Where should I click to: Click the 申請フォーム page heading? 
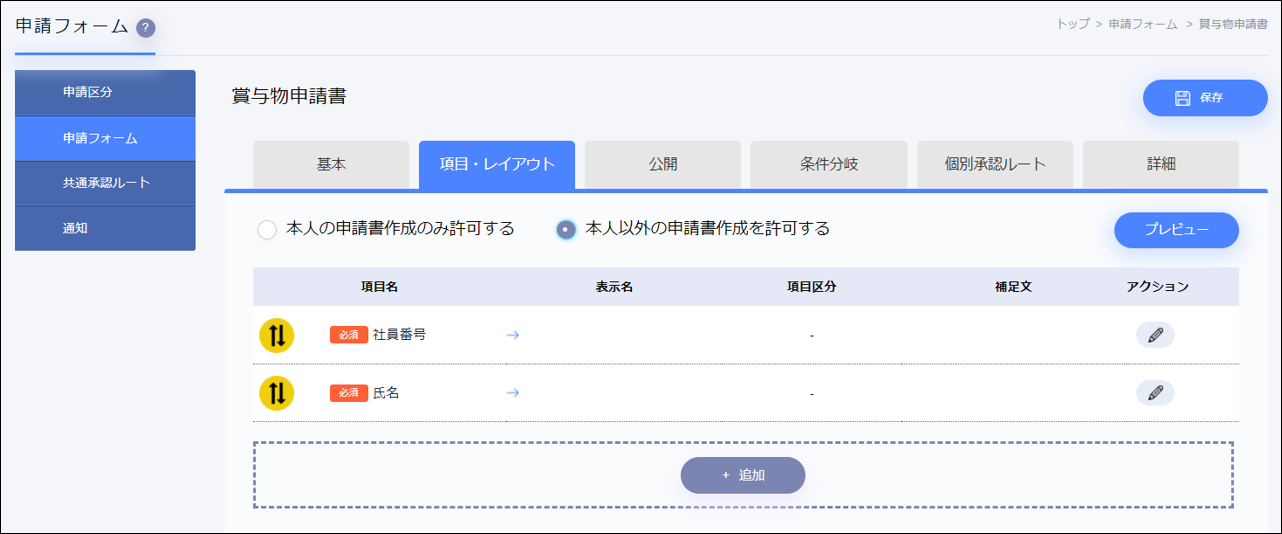click(72, 26)
